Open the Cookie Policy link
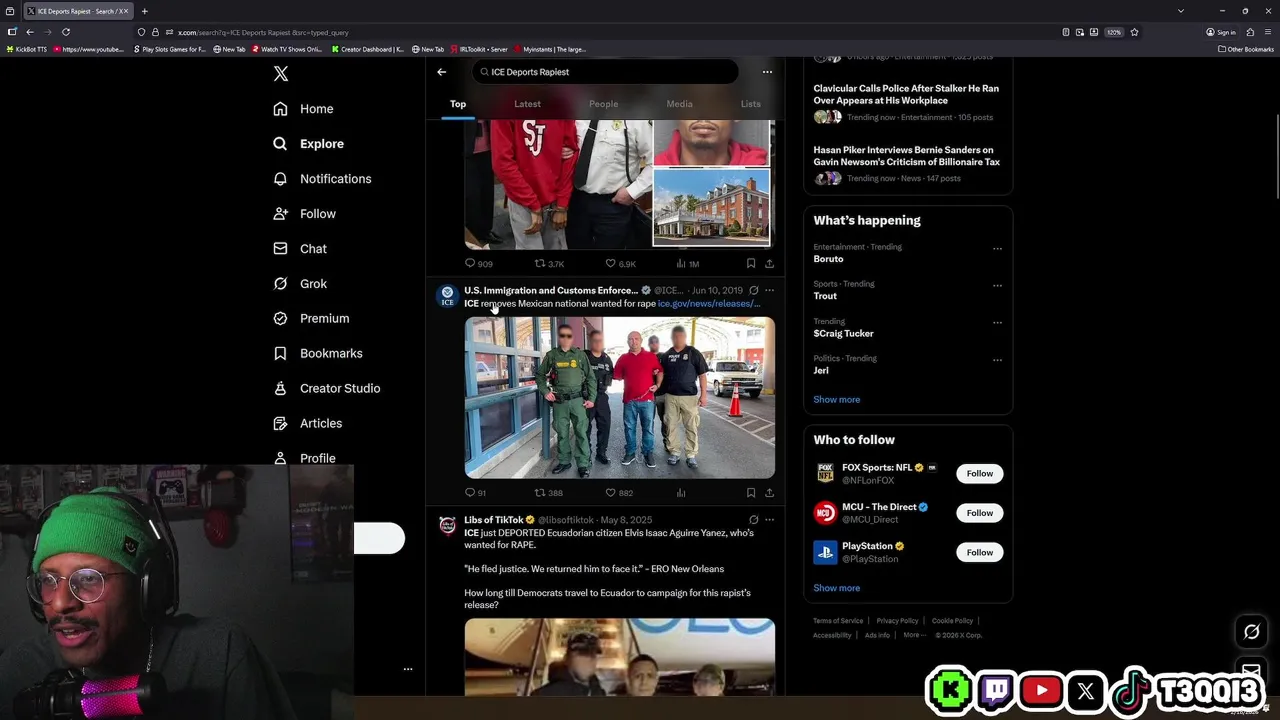The height and width of the screenshot is (720, 1280). click(952, 621)
